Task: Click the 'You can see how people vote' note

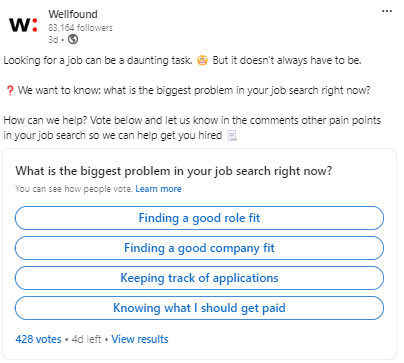Action: pyautogui.click(x=74, y=189)
